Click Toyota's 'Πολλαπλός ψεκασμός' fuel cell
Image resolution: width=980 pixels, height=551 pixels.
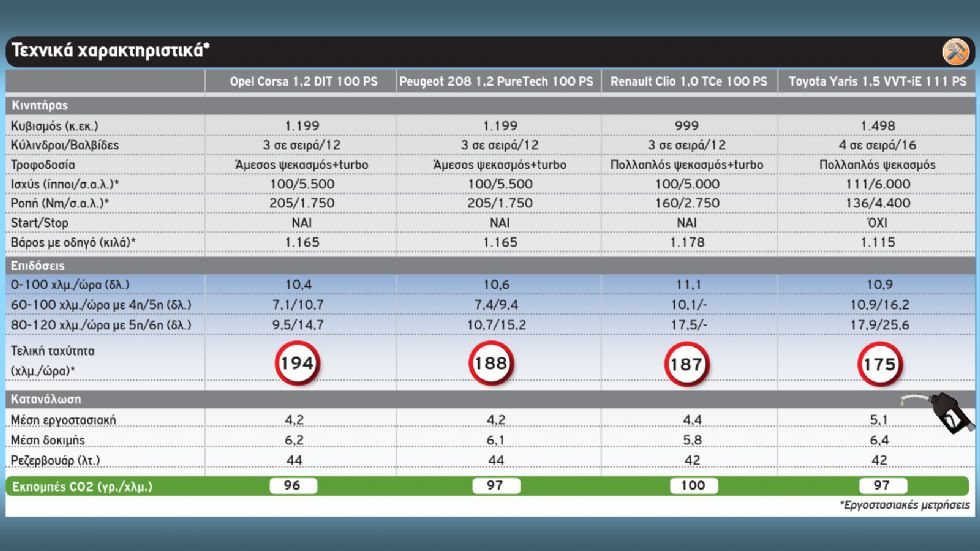click(878, 165)
